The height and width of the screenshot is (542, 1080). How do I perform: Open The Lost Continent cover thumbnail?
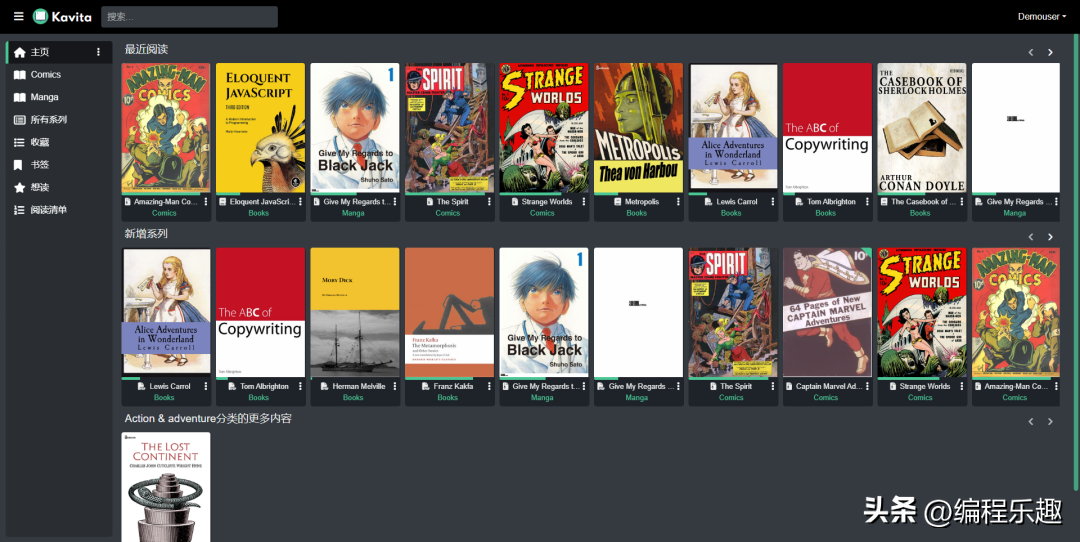point(166,487)
